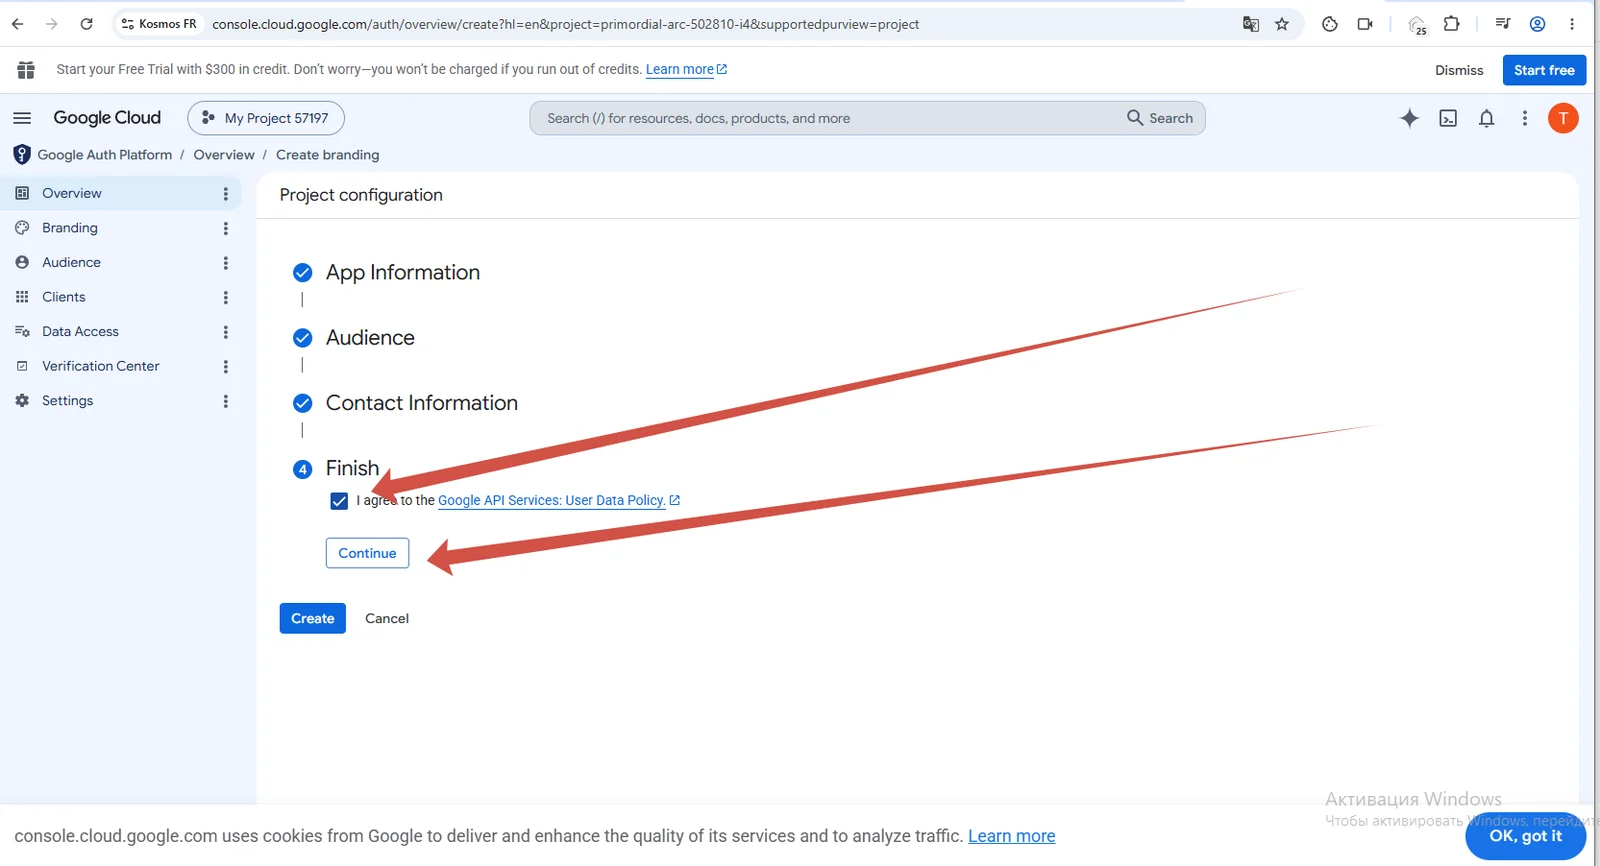
Task: Open Learn more link in trial banner
Action: (686, 70)
